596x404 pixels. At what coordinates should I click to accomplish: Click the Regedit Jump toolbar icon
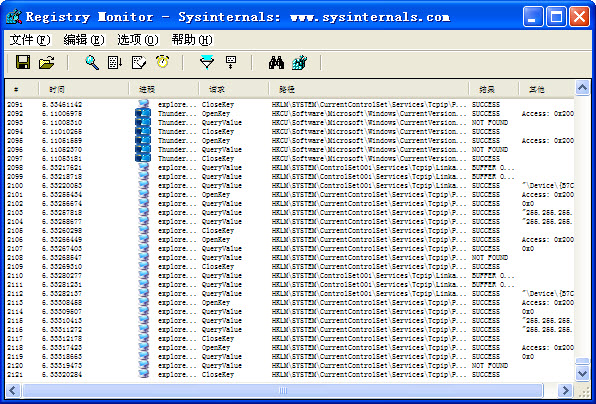300,62
